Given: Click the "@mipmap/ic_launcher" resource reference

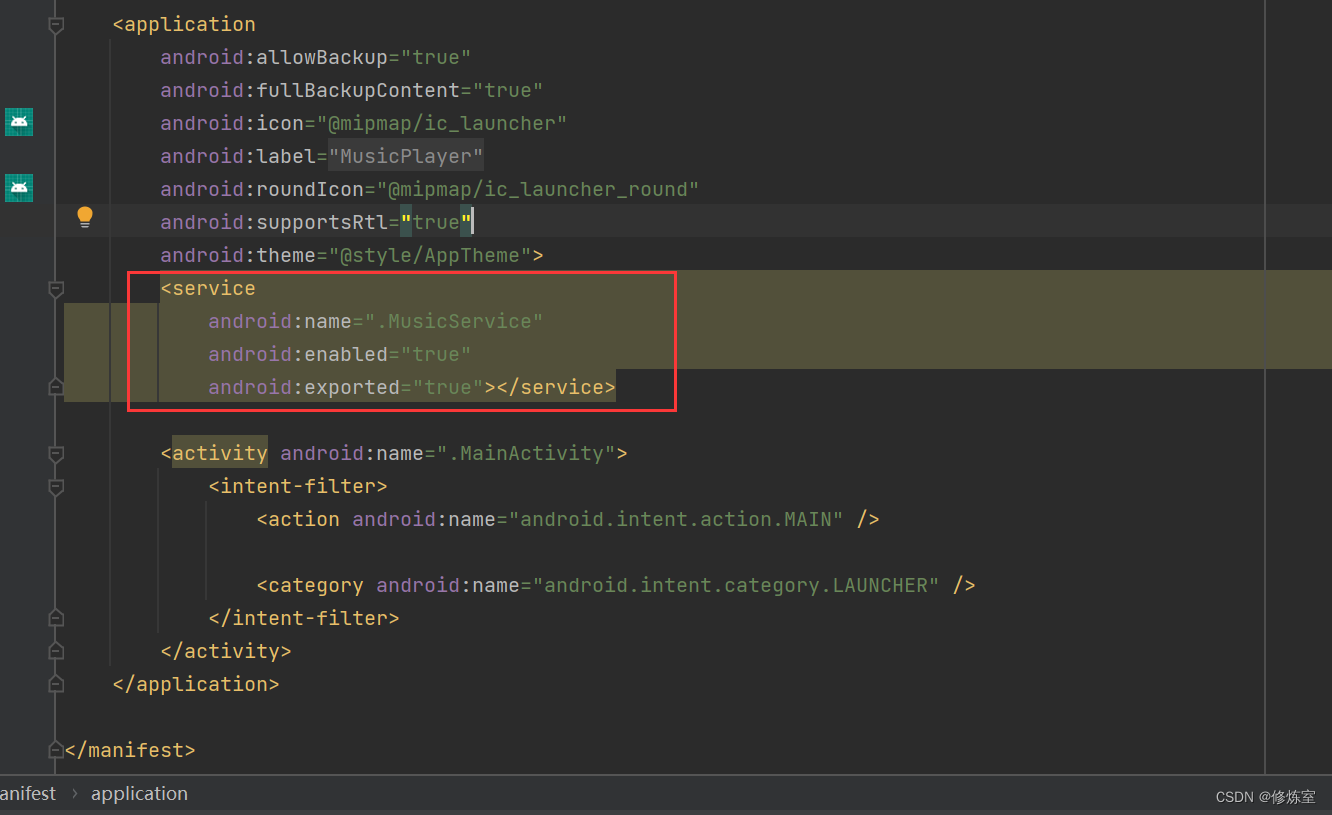Looking at the screenshot, I should [444, 122].
